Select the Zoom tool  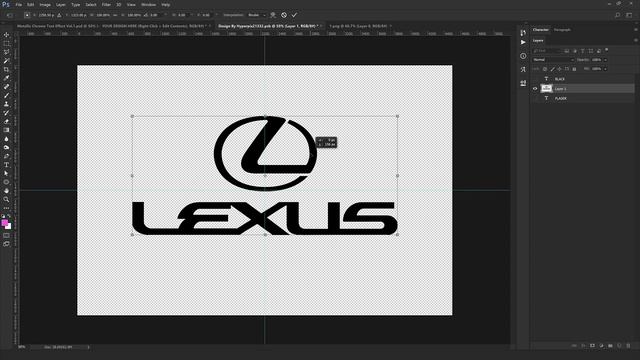tap(6, 200)
